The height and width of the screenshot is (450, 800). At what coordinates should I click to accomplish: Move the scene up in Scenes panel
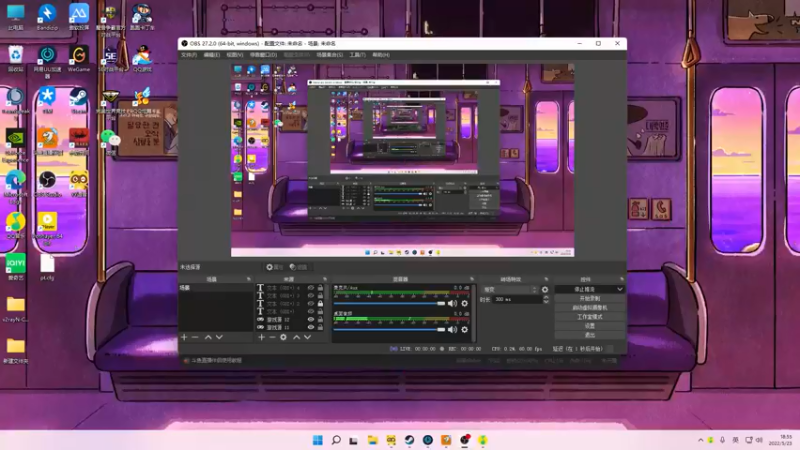[208, 337]
